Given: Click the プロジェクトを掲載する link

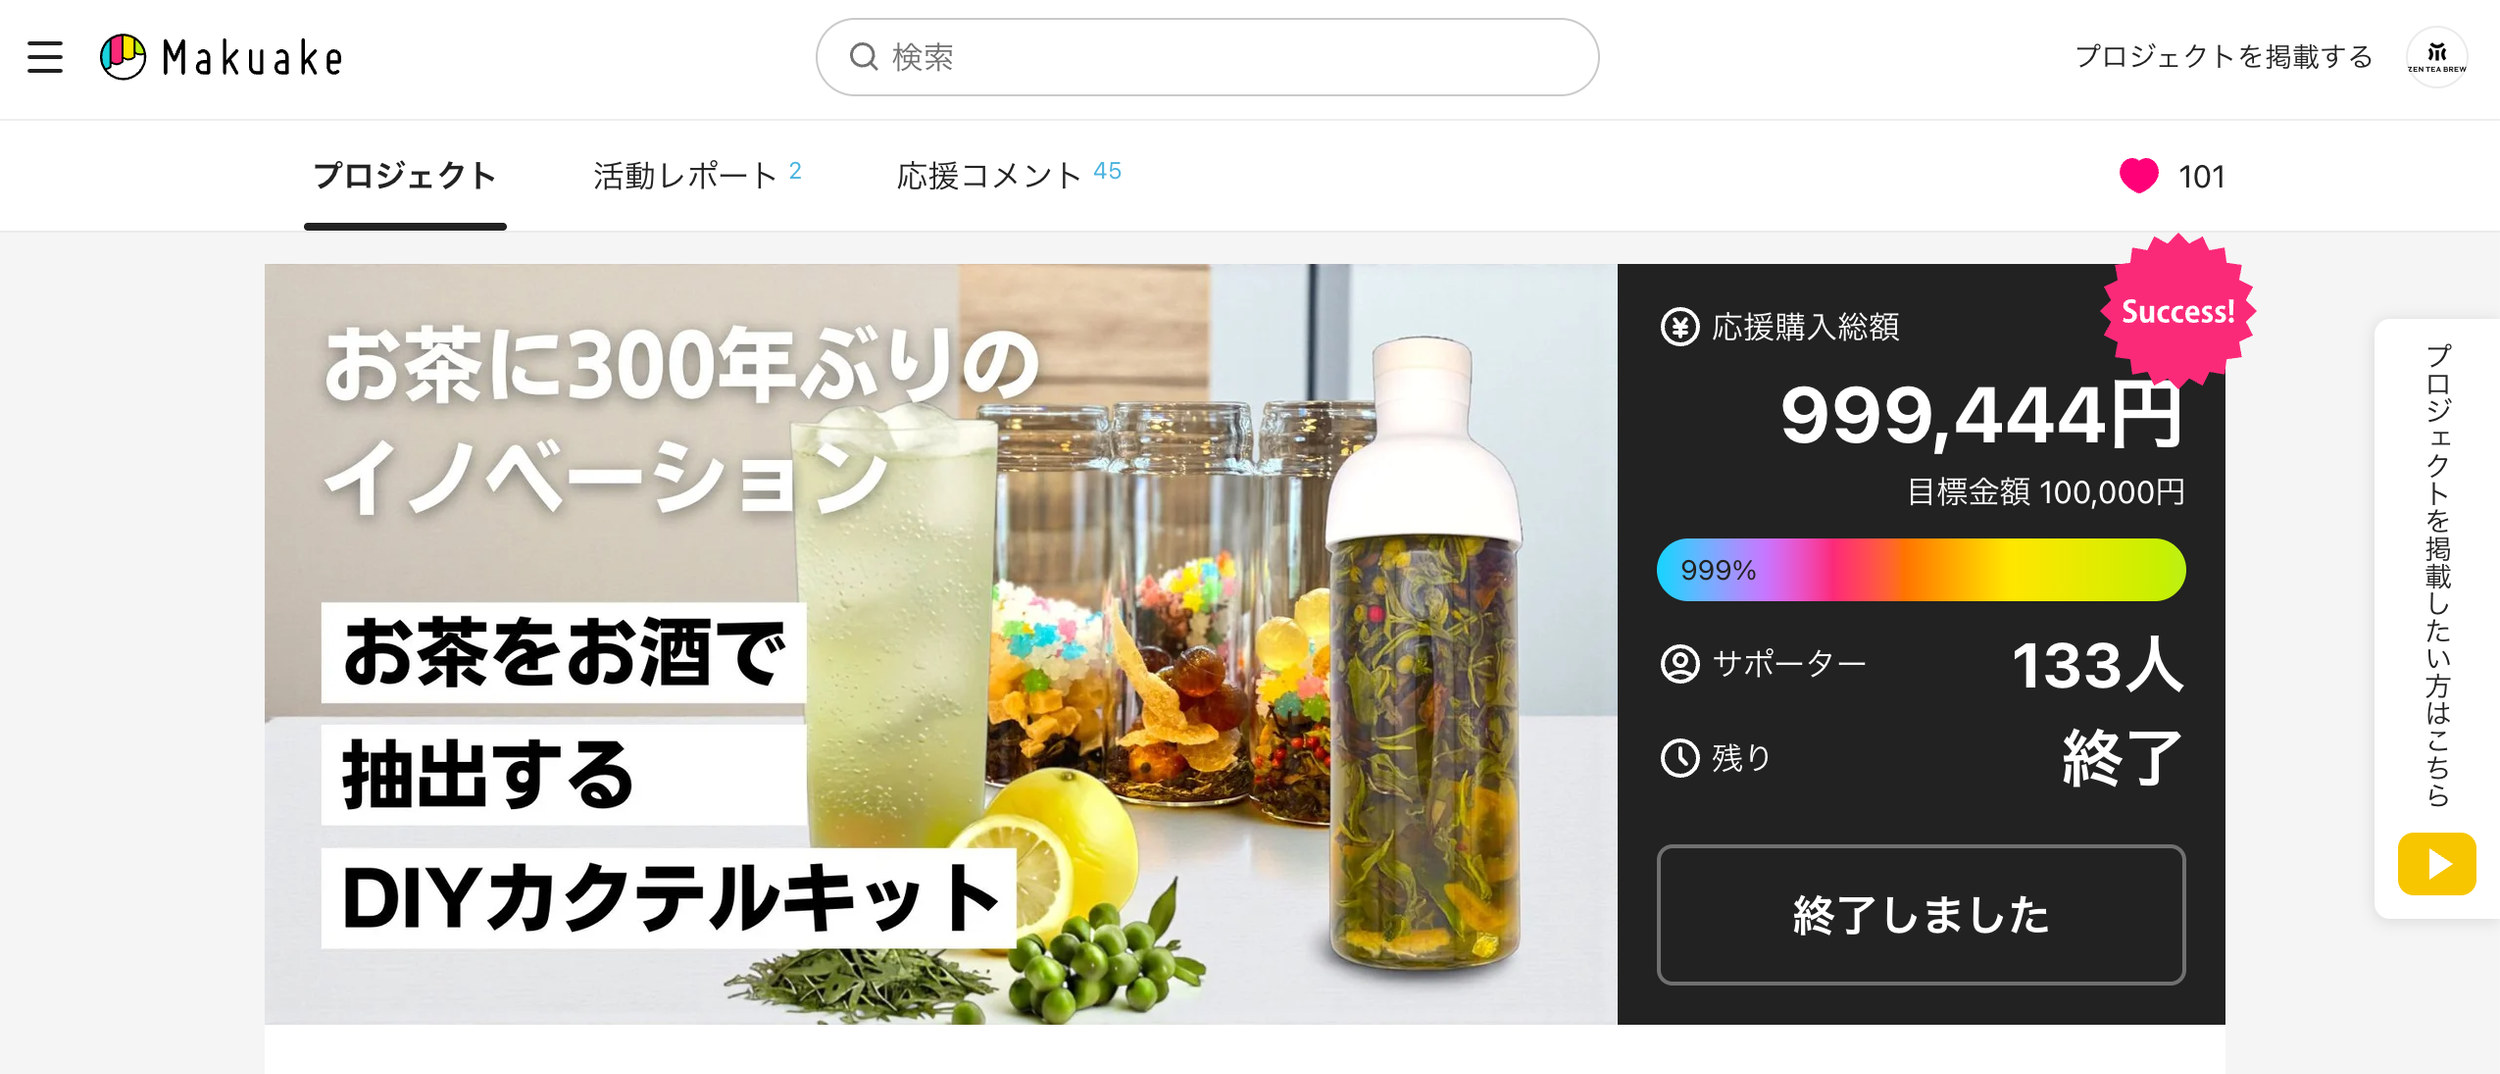Looking at the screenshot, I should tap(2223, 57).
